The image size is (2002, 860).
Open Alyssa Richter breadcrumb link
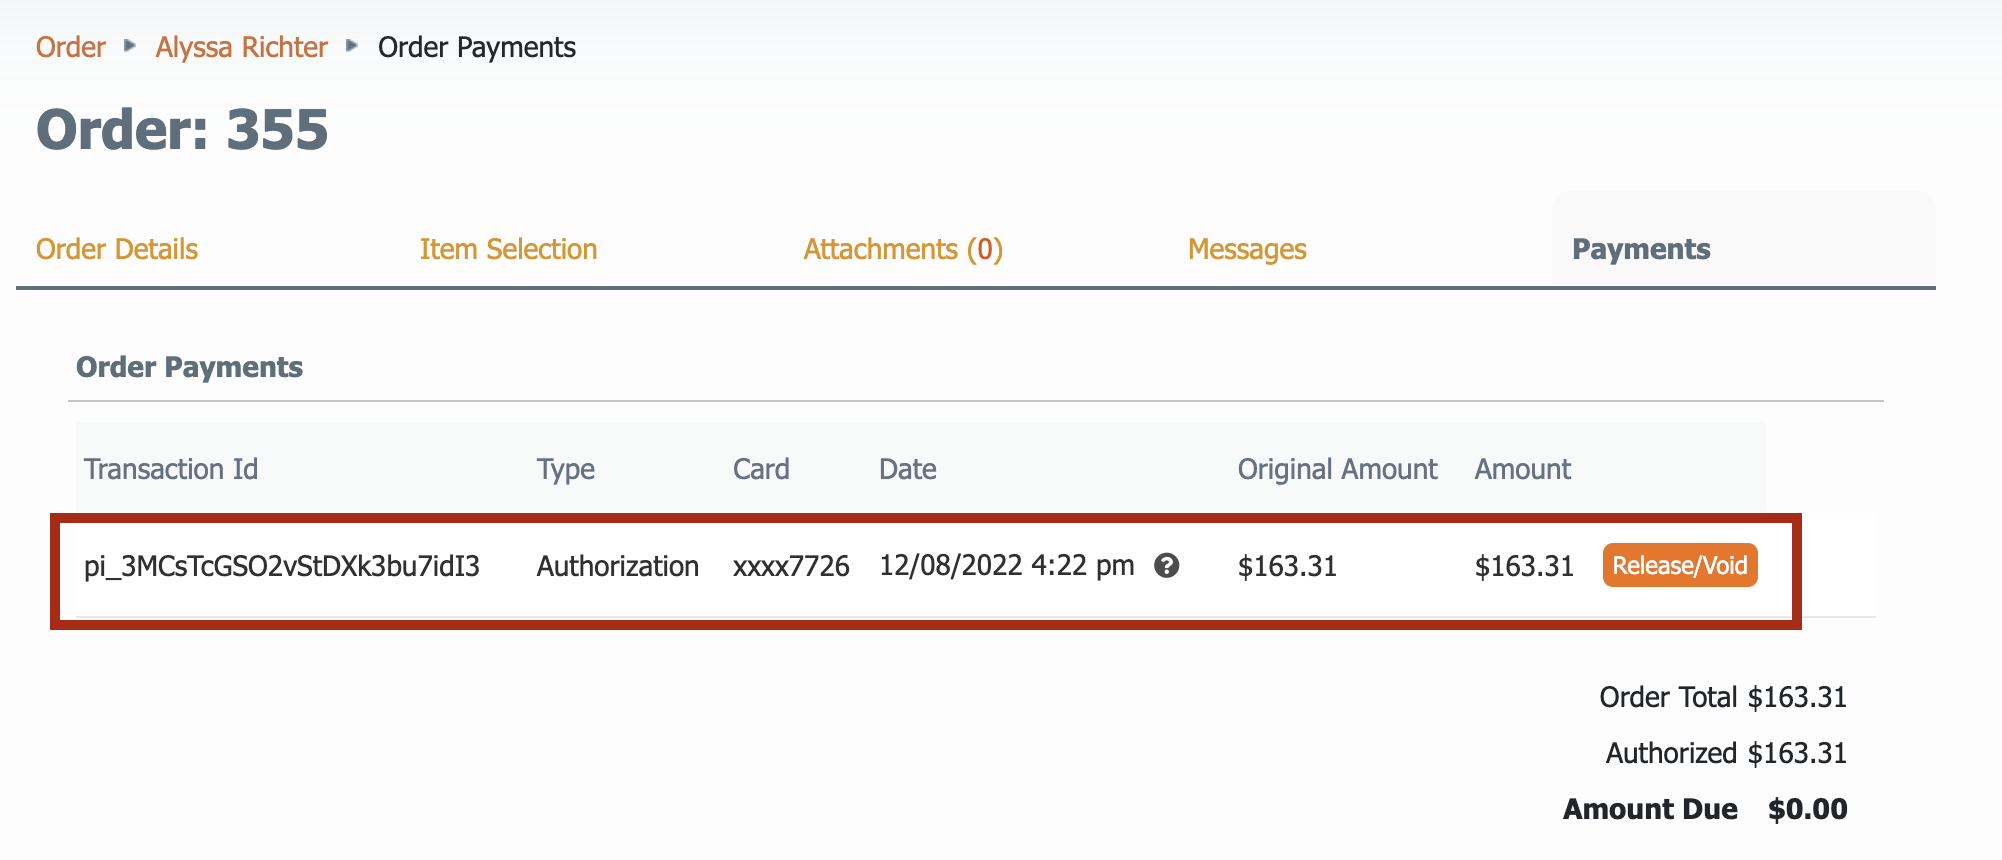coord(241,47)
